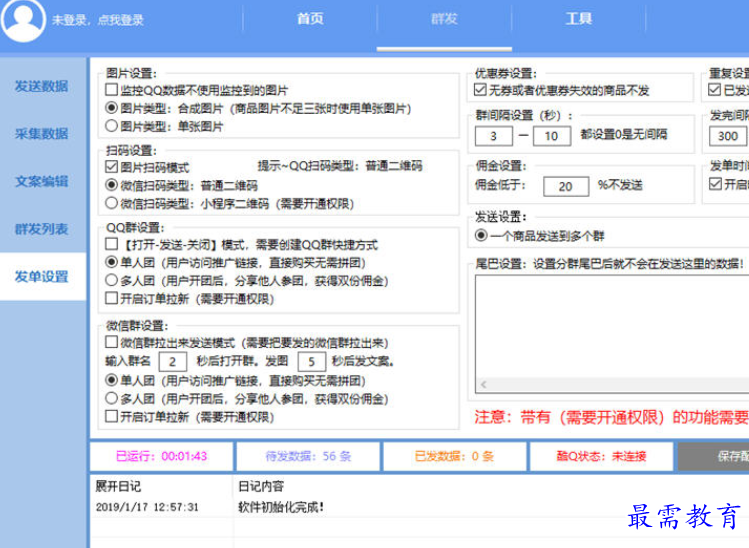
Task: Switch to the 群发 tab
Action: tap(444, 19)
